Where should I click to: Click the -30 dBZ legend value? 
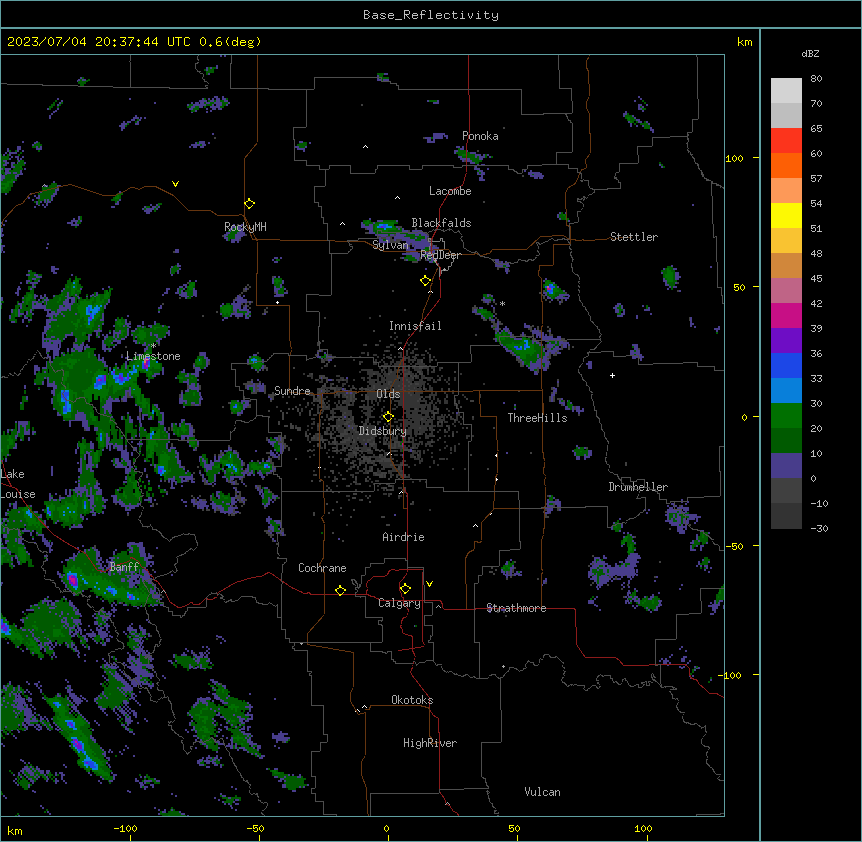point(819,528)
